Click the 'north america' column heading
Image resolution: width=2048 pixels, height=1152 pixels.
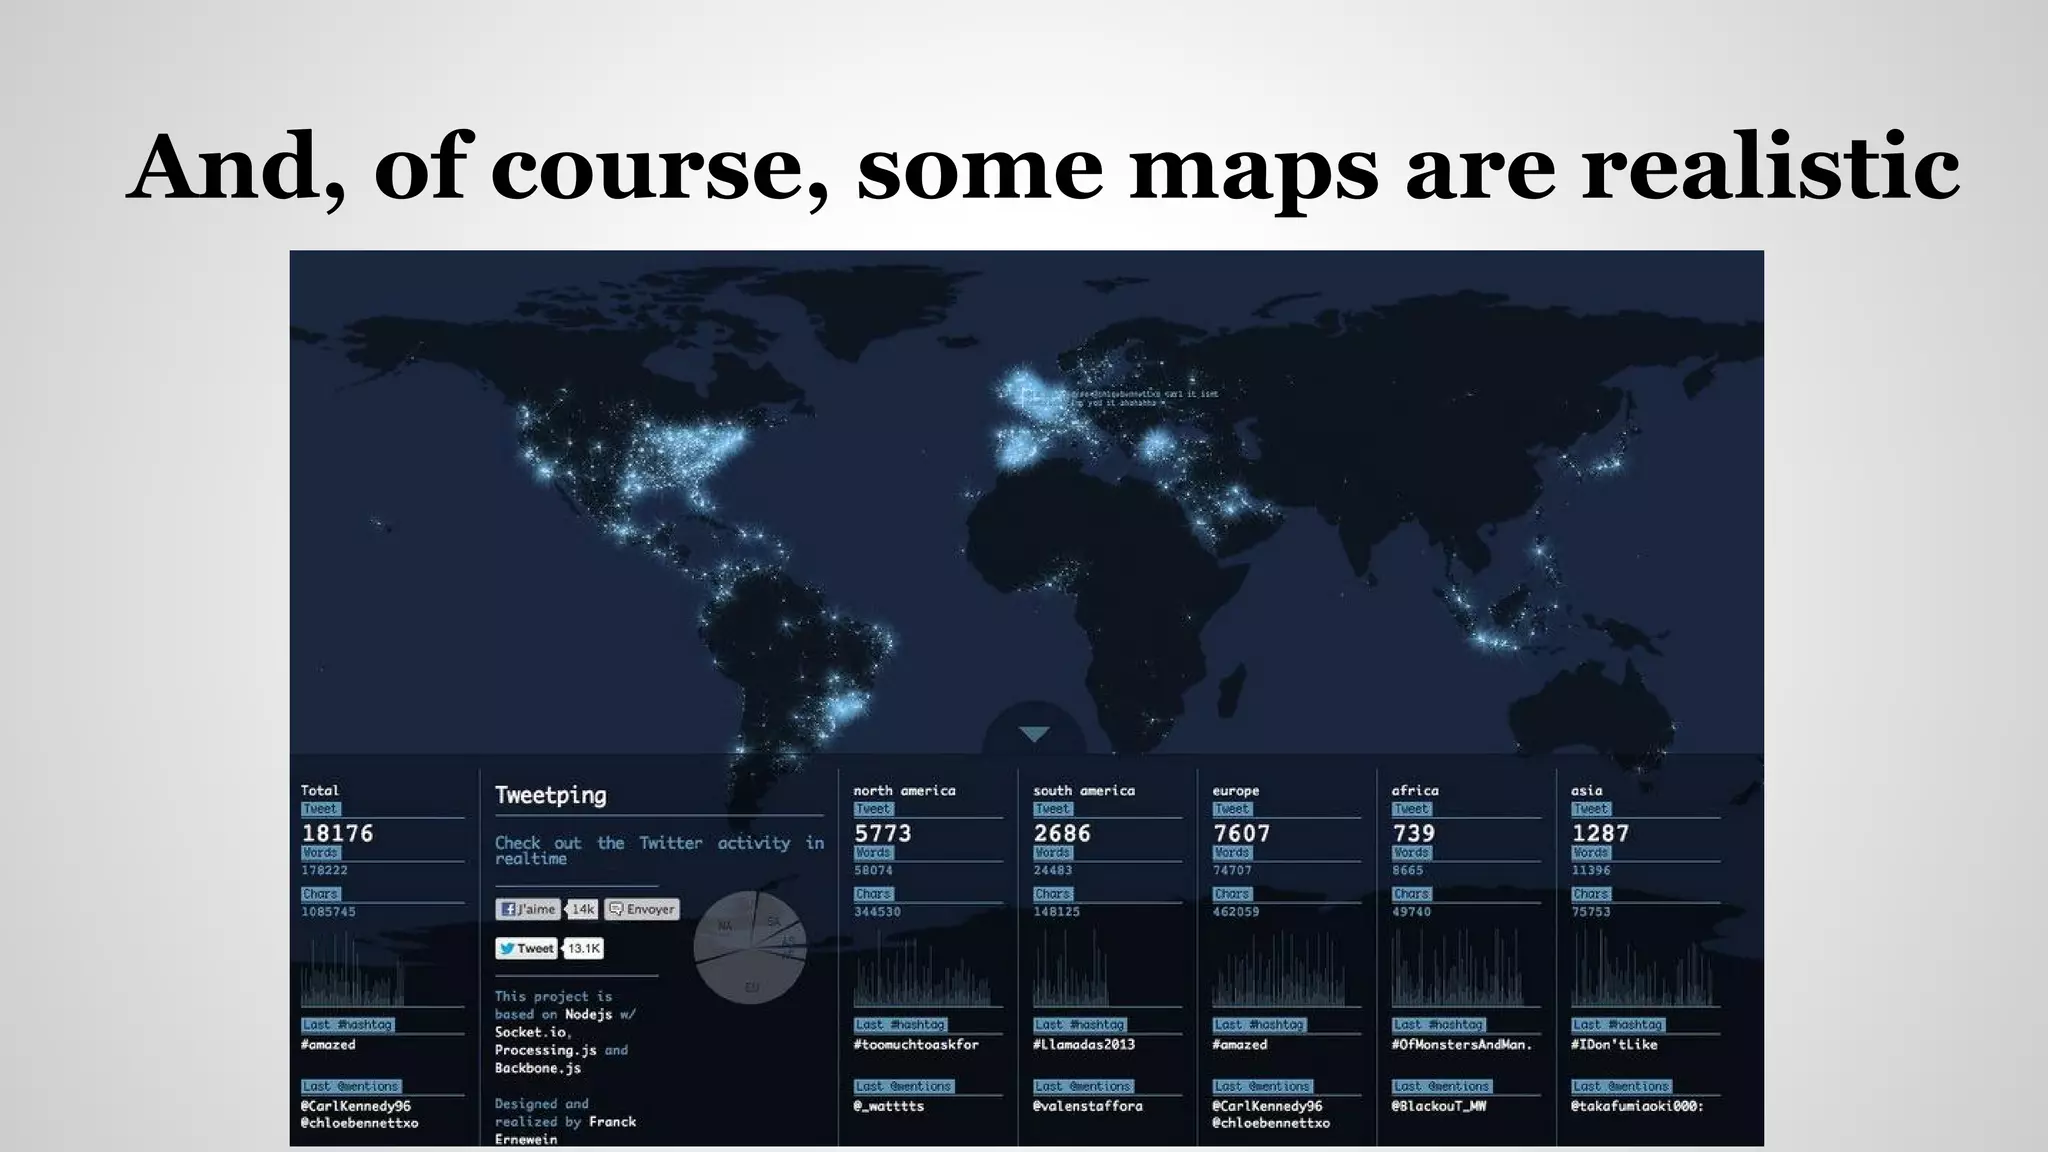[x=904, y=790]
